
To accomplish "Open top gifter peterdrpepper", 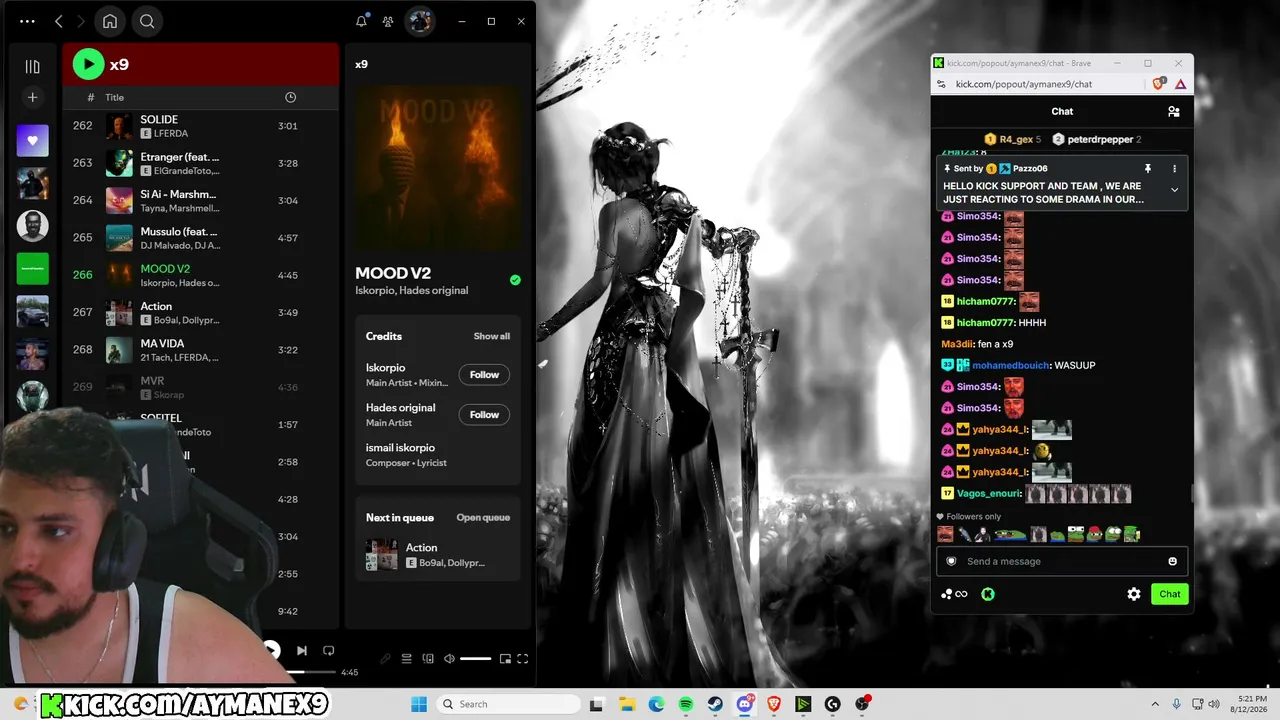I will 1097,139.
